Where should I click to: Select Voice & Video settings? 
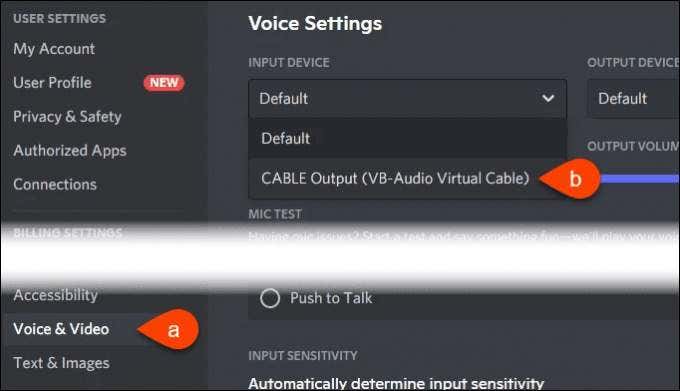(x=61, y=329)
